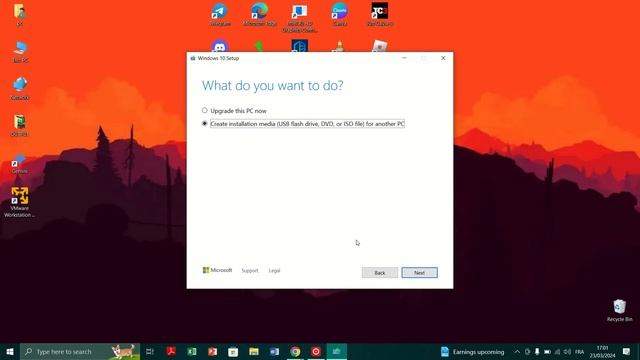The height and width of the screenshot is (360, 640).
Task: Switch to Chrome in the taskbar
Action: coord(295,351)
